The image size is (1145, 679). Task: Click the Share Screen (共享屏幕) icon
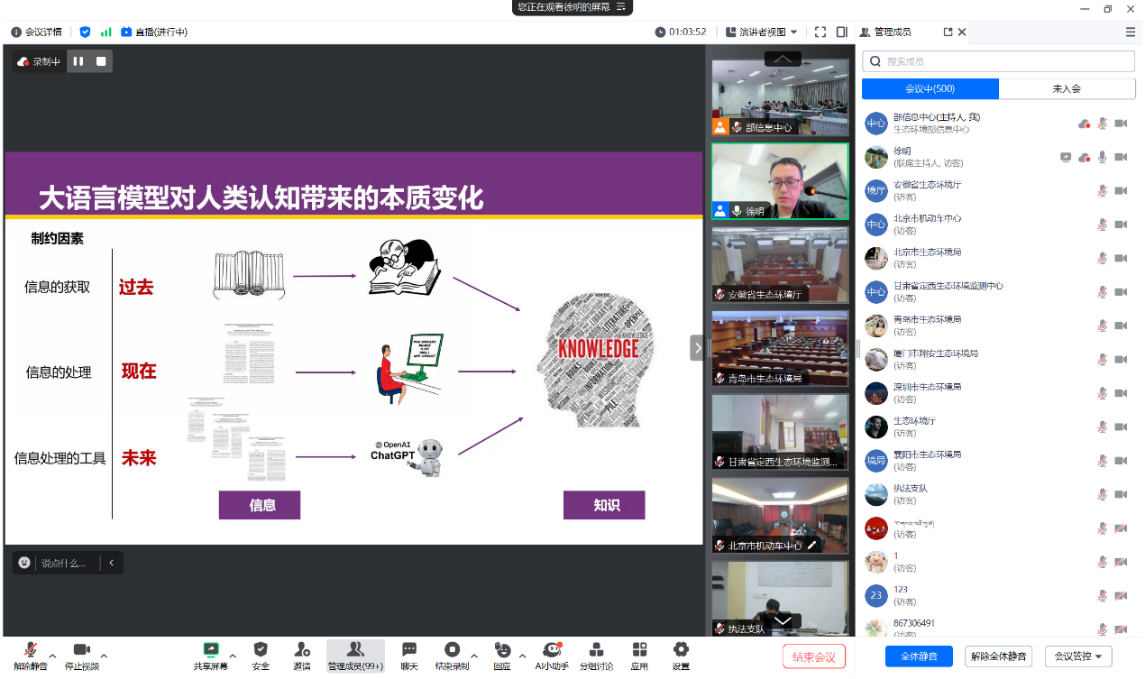[x=211, y=651]
